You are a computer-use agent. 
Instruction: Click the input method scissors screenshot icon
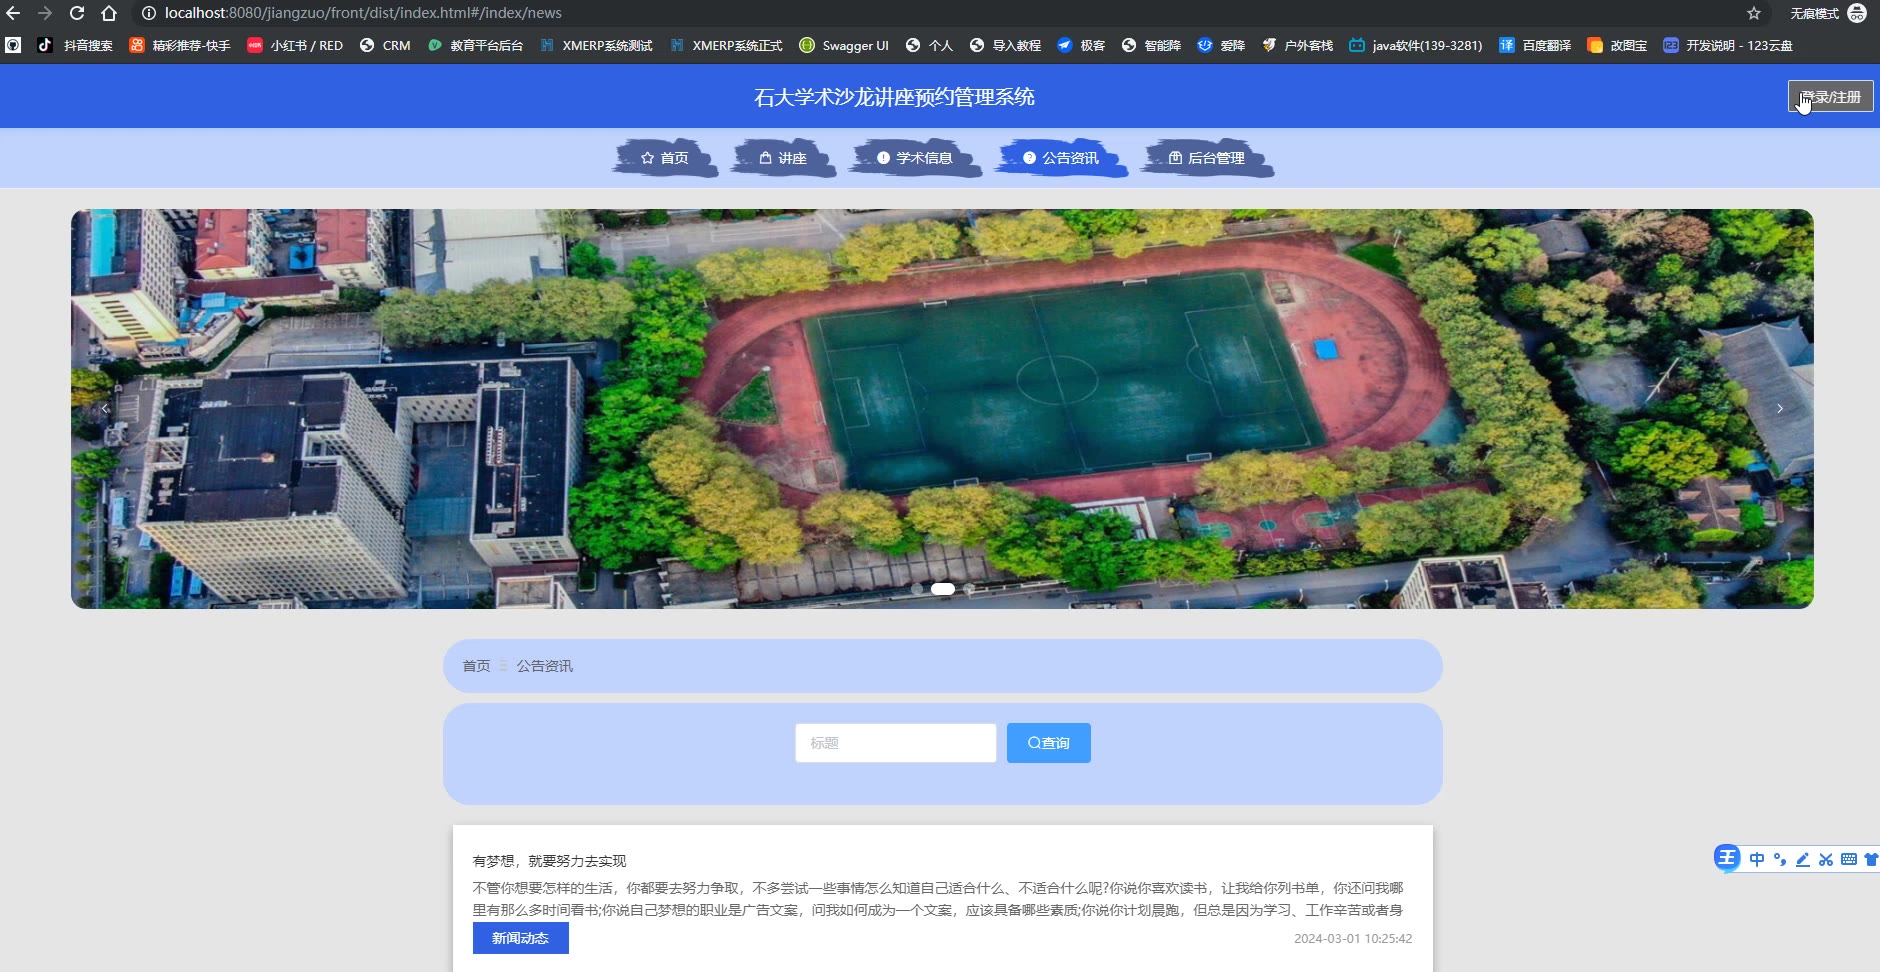pos(1826,859)
